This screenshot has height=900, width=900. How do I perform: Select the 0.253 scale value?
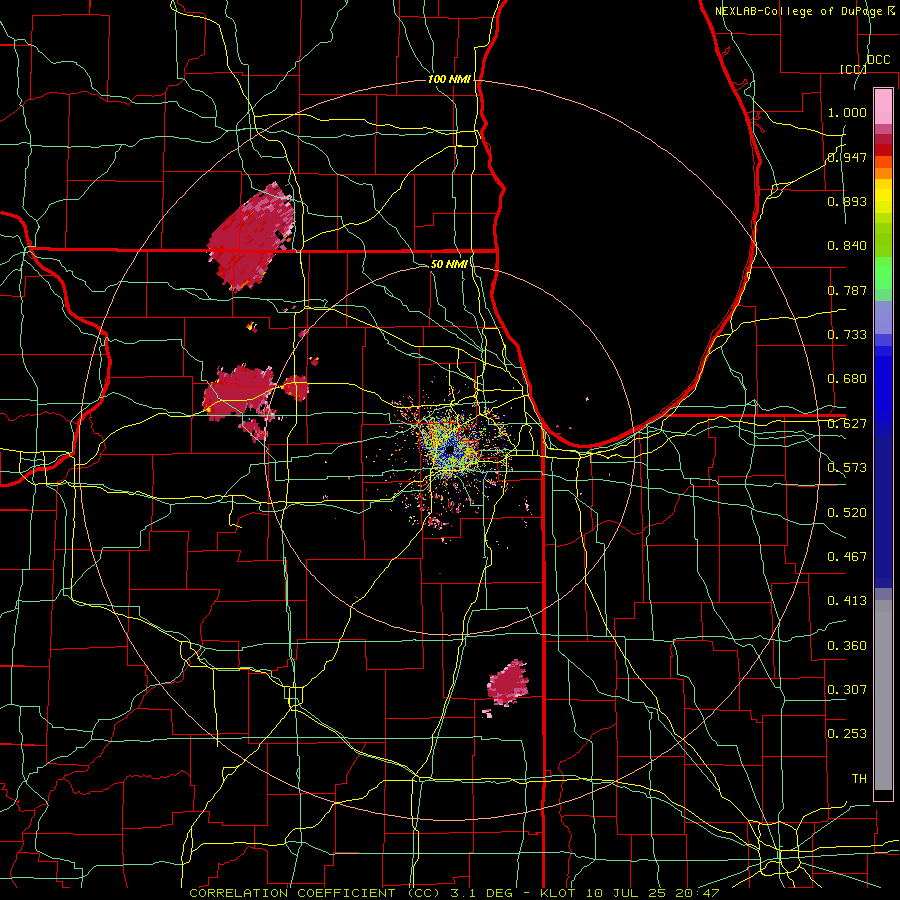(x=847, y=734)
